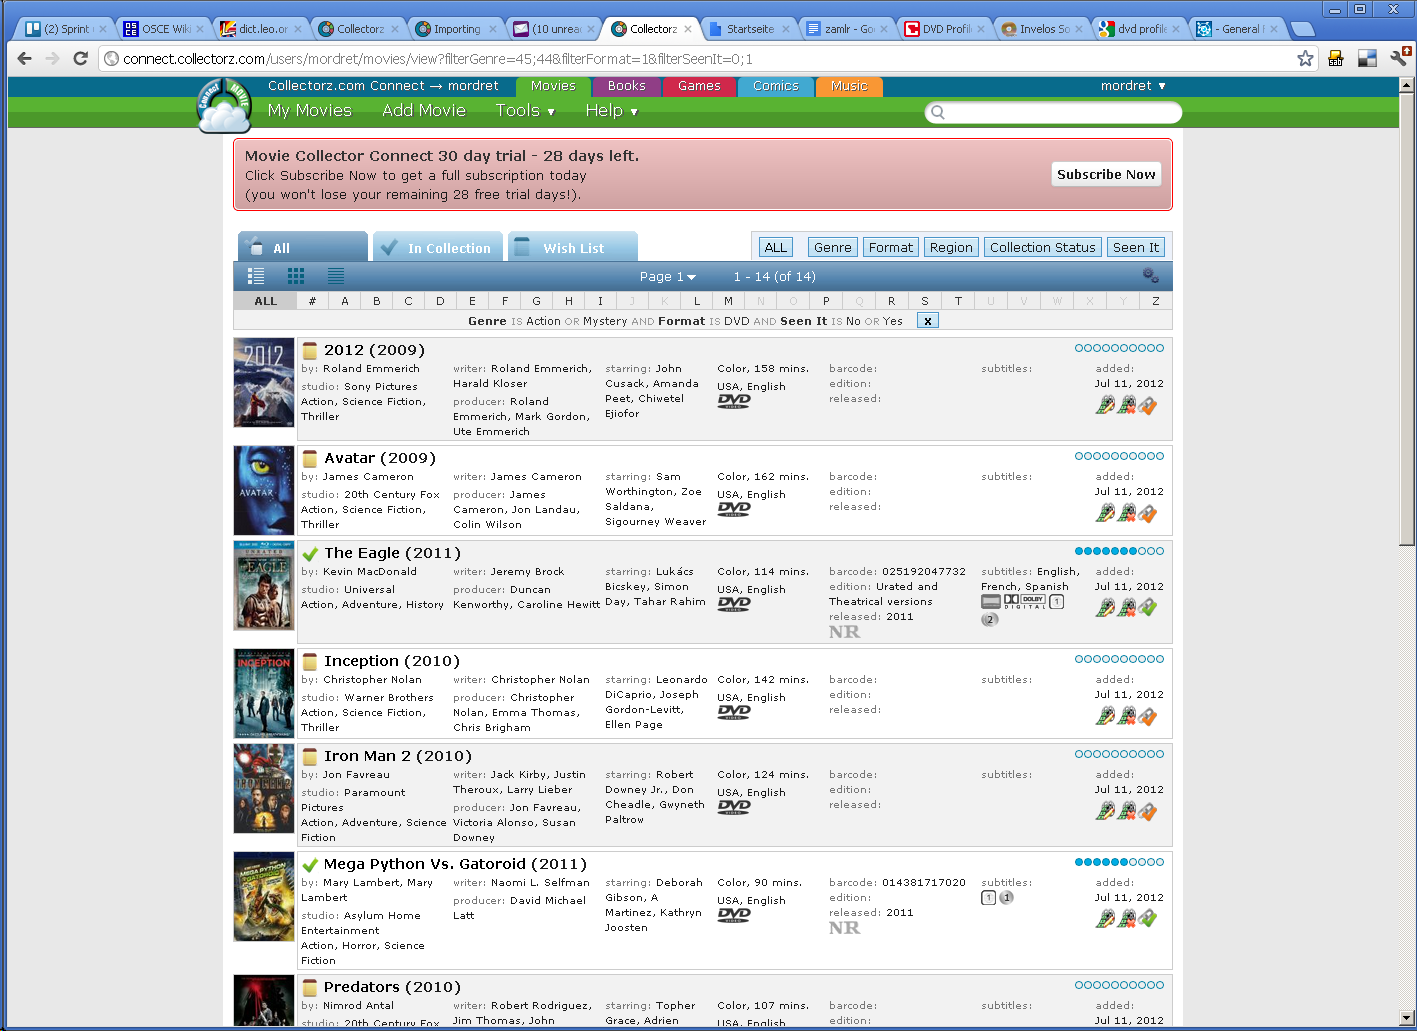Switch to compact text list view icon
The image size is (1417, 1031).
[x=336, y=276]
